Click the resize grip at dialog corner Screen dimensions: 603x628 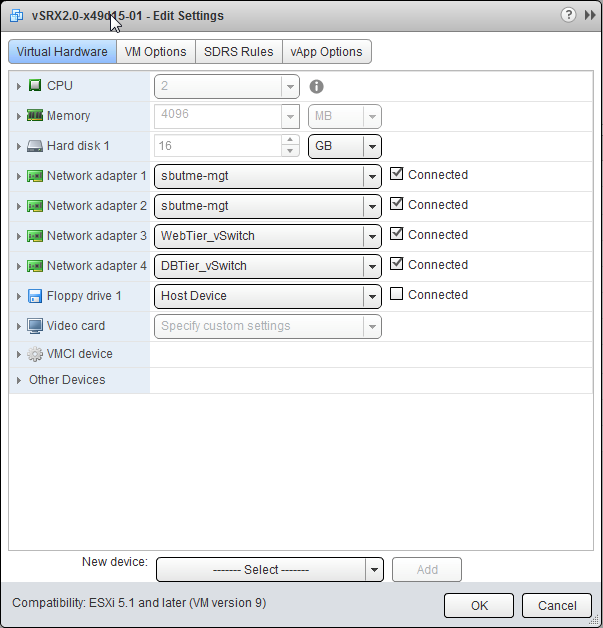596,621
